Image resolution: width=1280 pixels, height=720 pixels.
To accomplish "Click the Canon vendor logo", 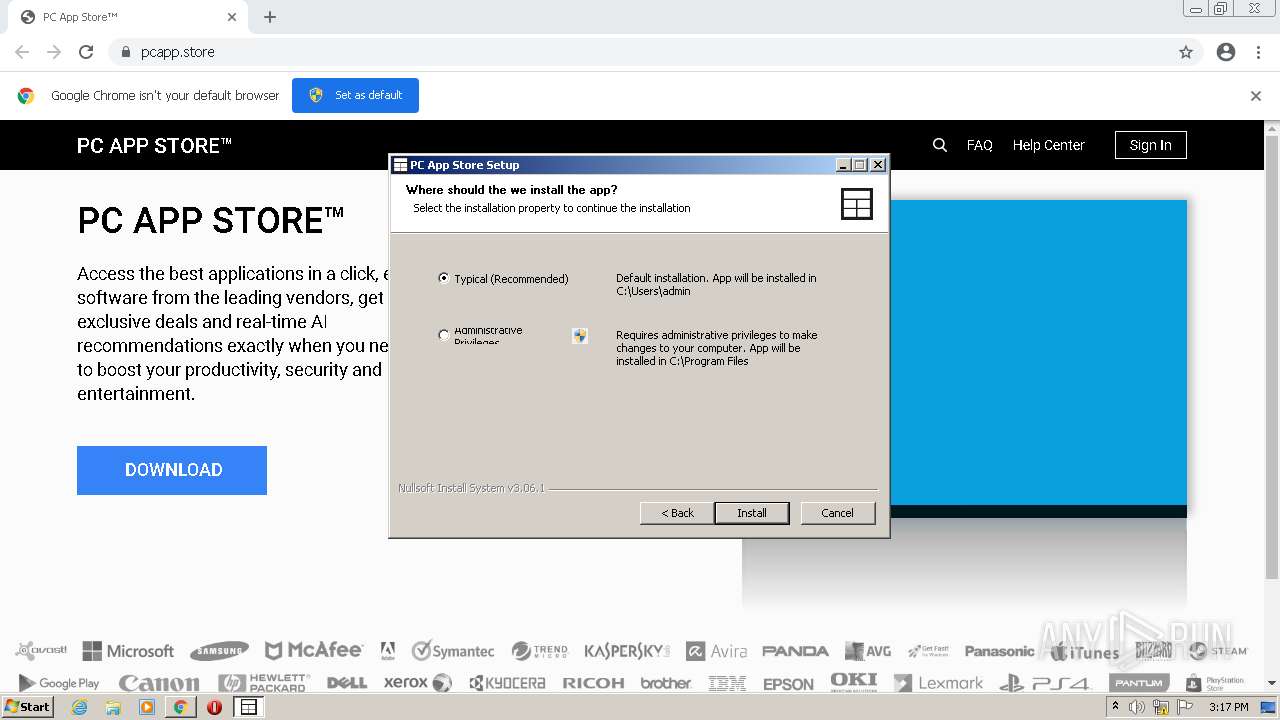I will (x=159, y=683).
